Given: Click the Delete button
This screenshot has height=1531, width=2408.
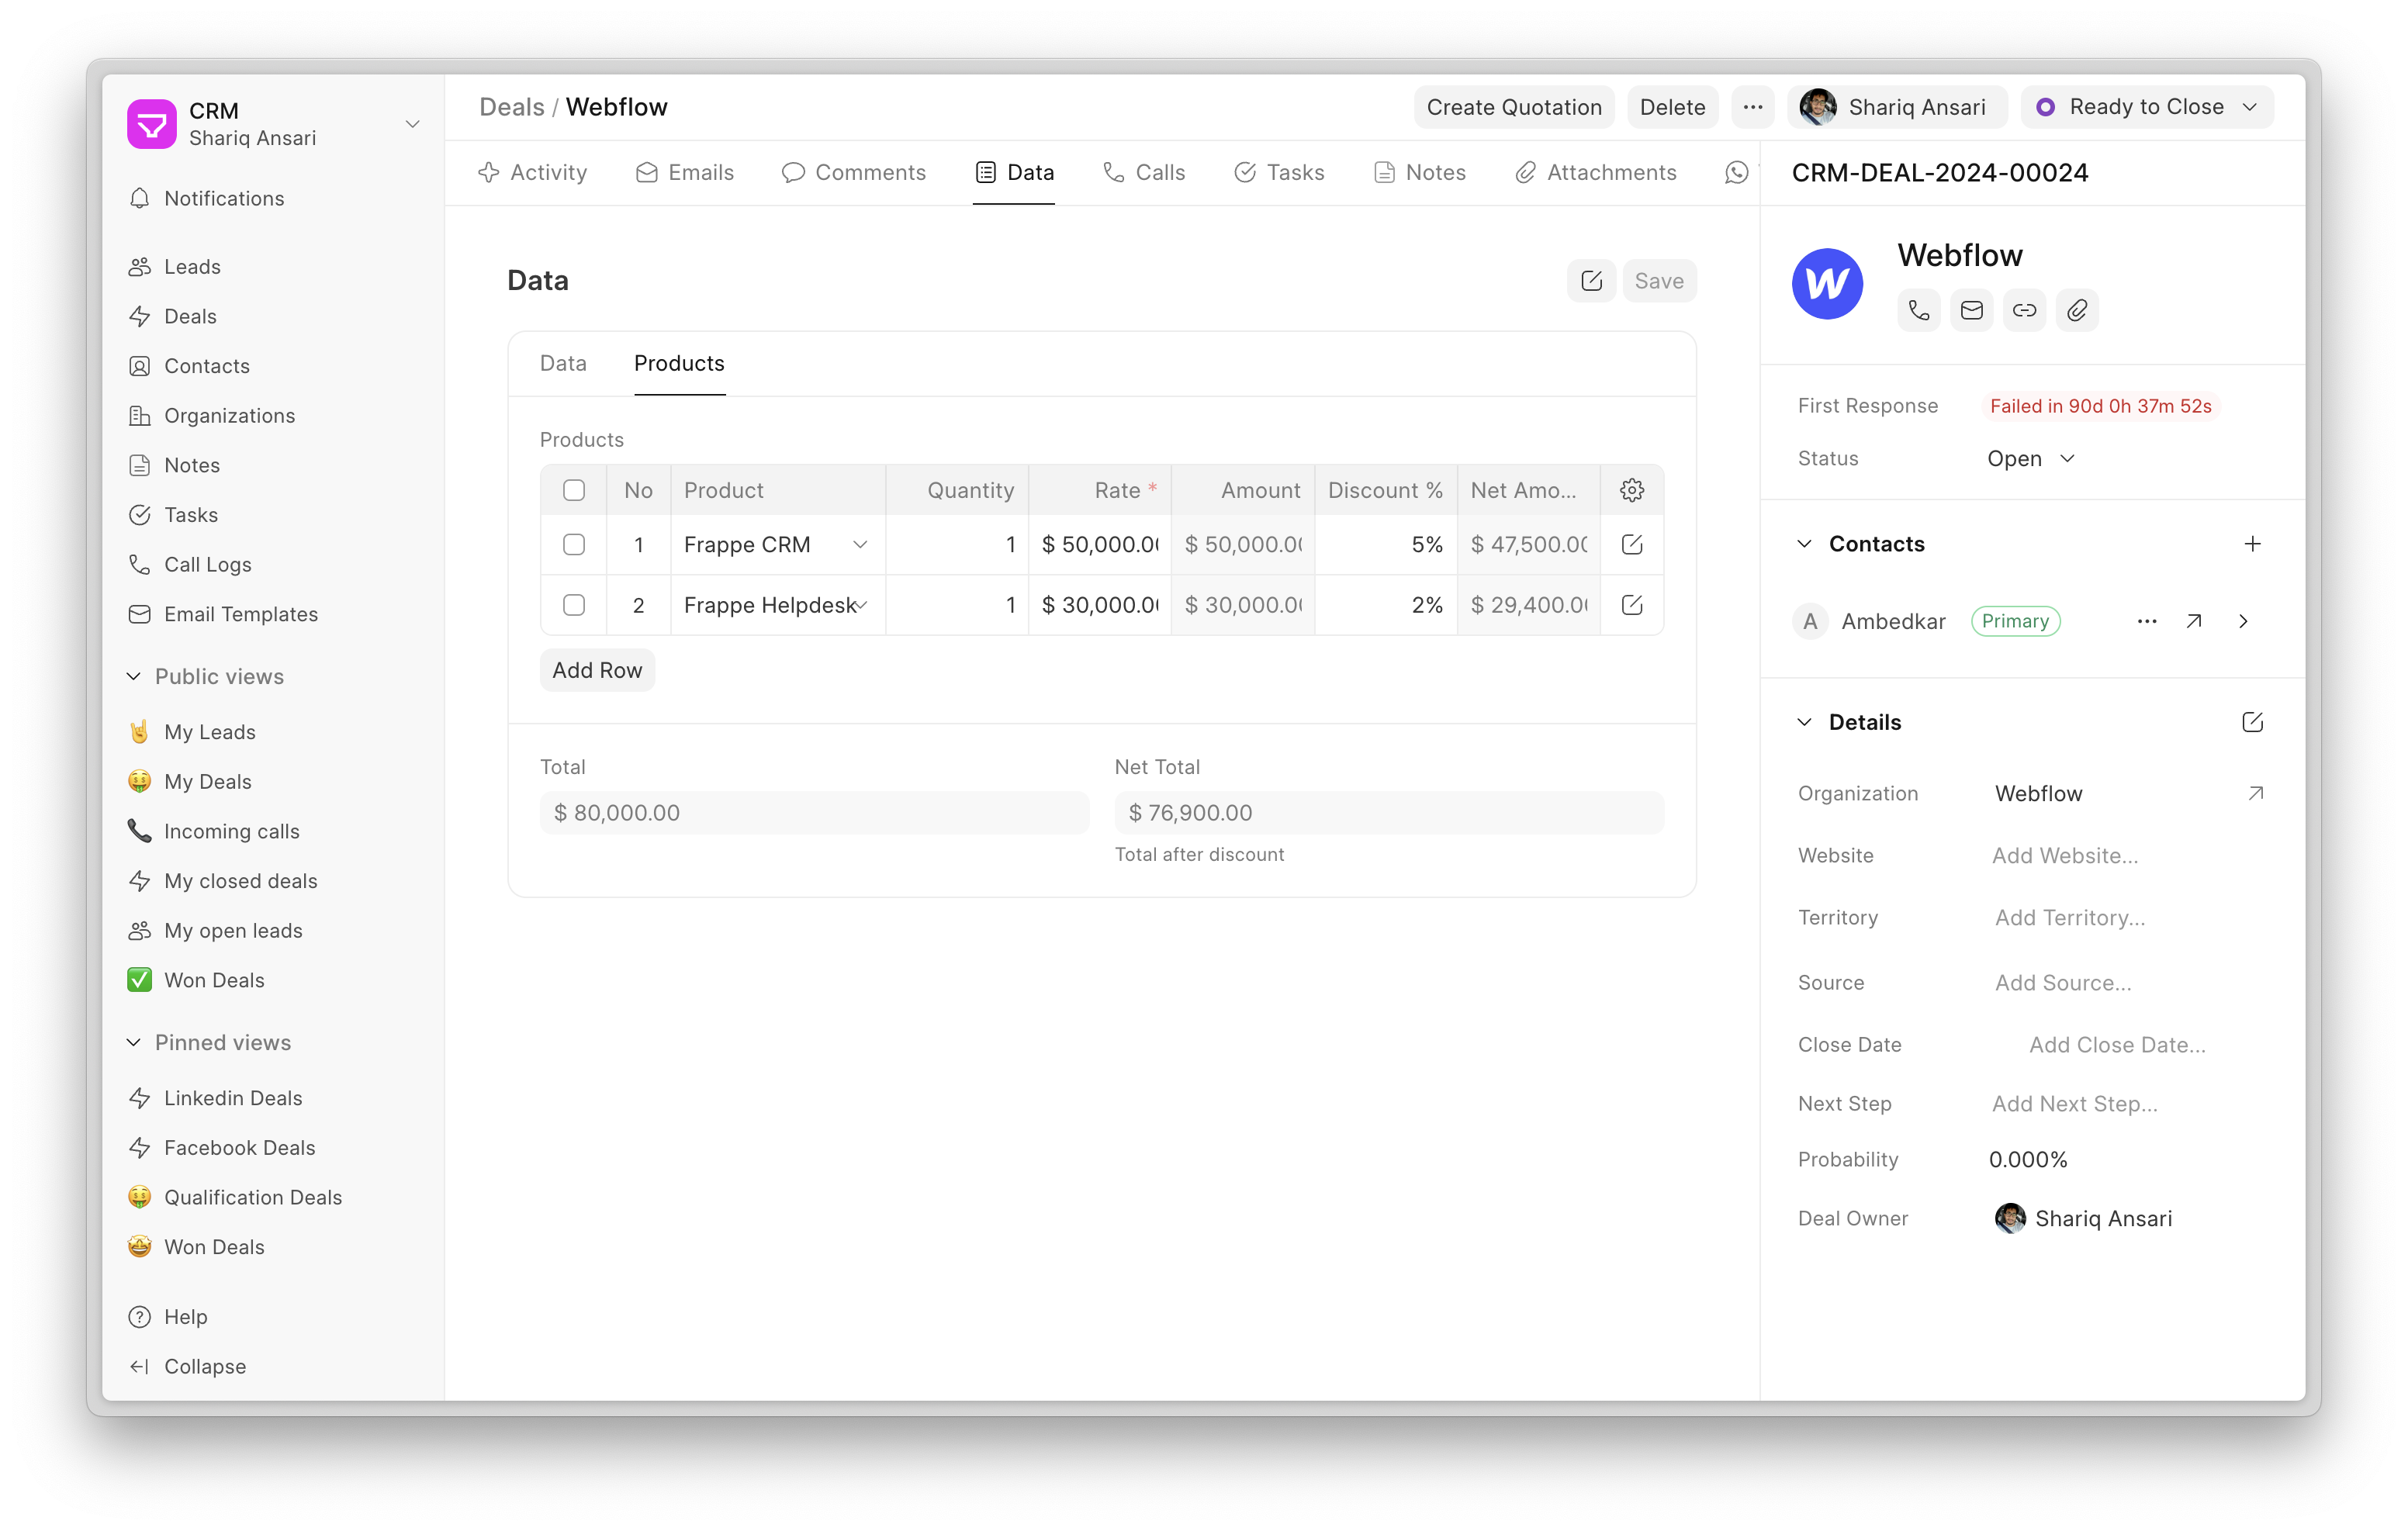Looking at the screenshot, I should [1672, 107].
